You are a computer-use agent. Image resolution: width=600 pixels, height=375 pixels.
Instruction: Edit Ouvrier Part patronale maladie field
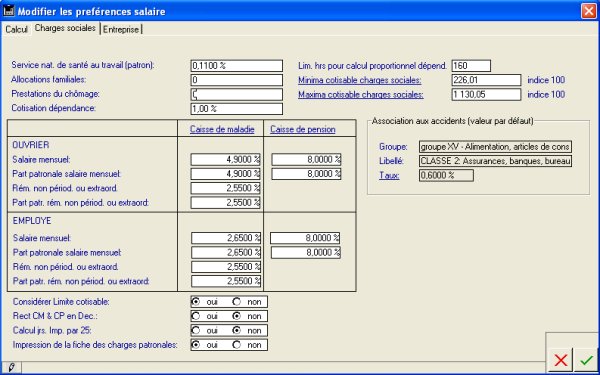(x=225, y=174)
